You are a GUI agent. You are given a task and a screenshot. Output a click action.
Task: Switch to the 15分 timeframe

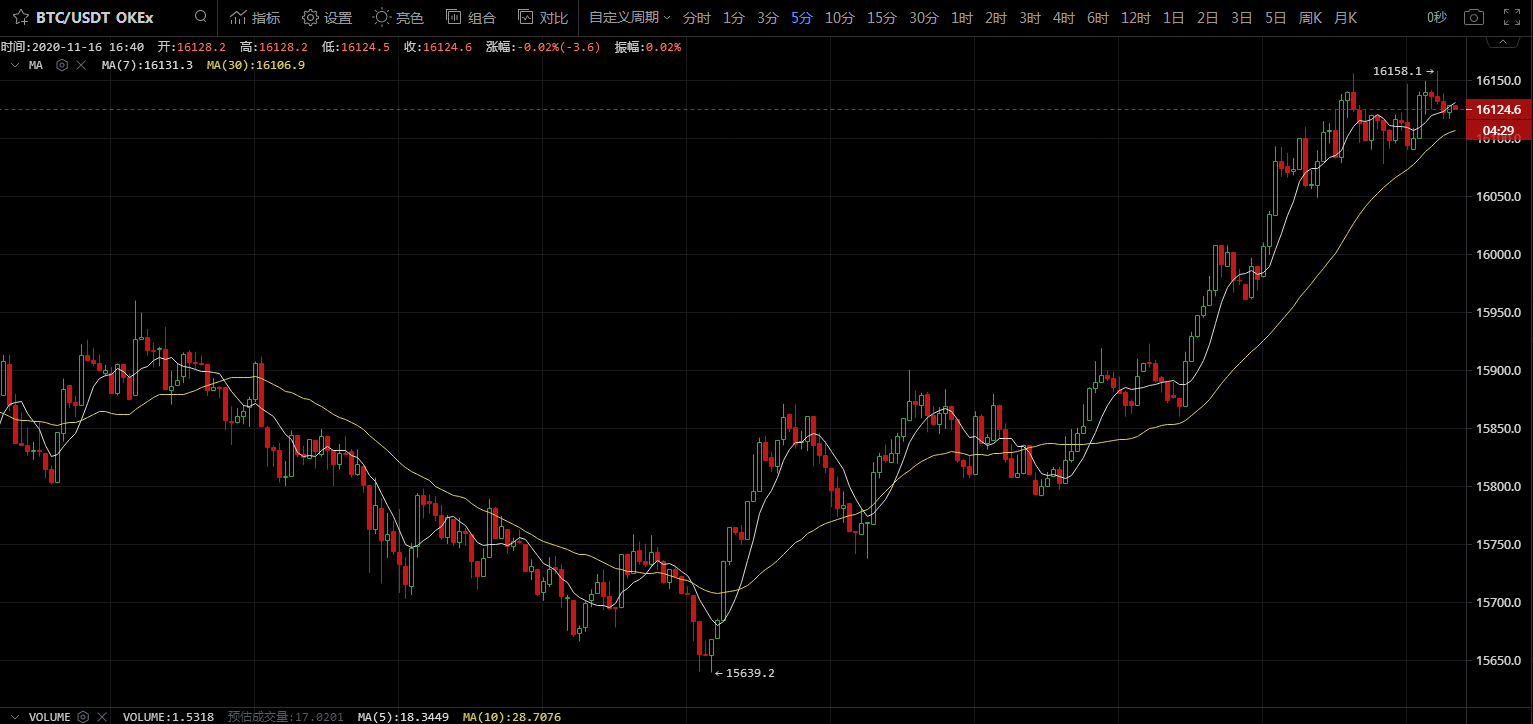point(881,18)
